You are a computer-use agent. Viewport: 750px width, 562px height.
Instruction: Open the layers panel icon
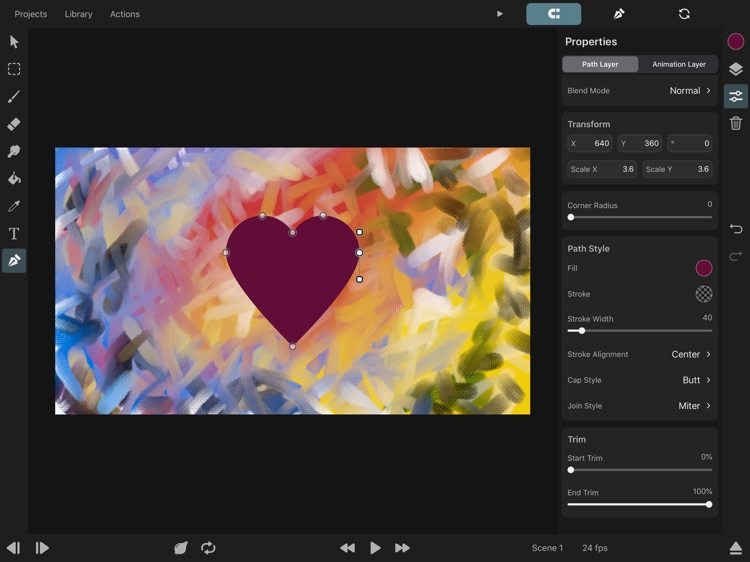pyautogui.click(x=736, y=69)
